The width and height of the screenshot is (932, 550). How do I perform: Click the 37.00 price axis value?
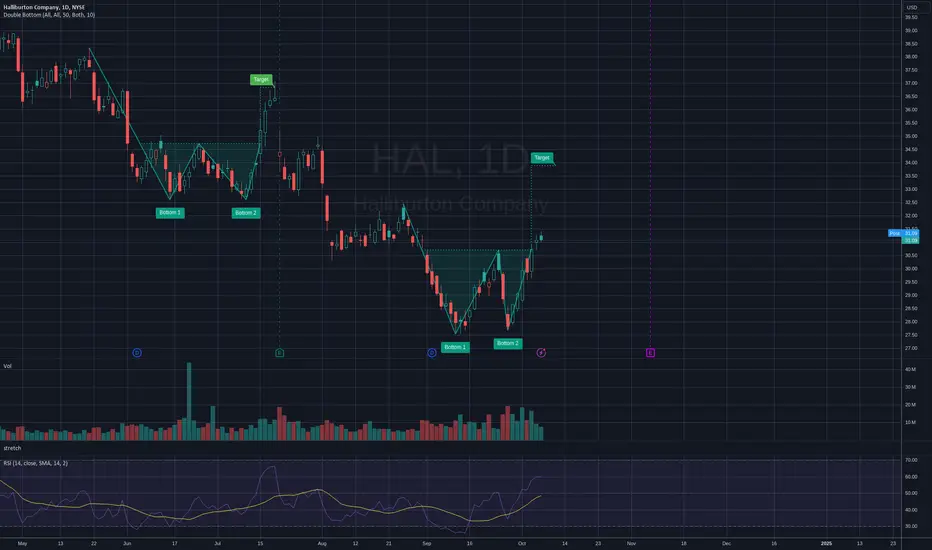[911, 83]
